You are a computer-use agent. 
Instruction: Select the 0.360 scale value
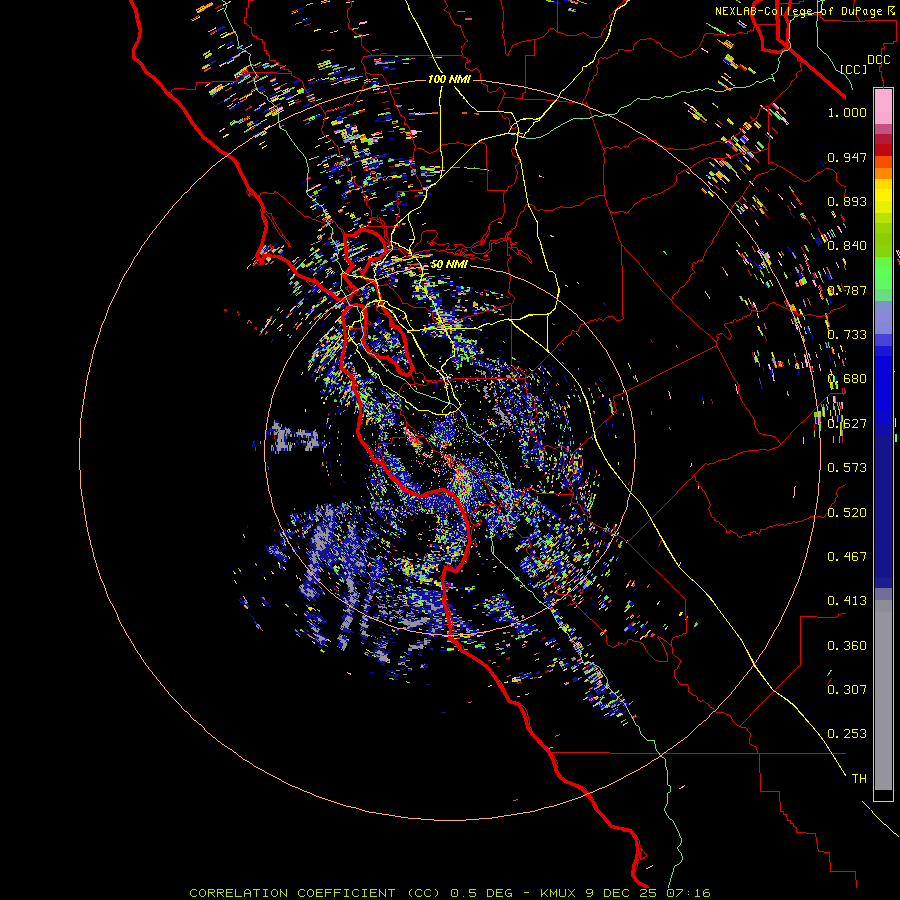pos(847,646)
